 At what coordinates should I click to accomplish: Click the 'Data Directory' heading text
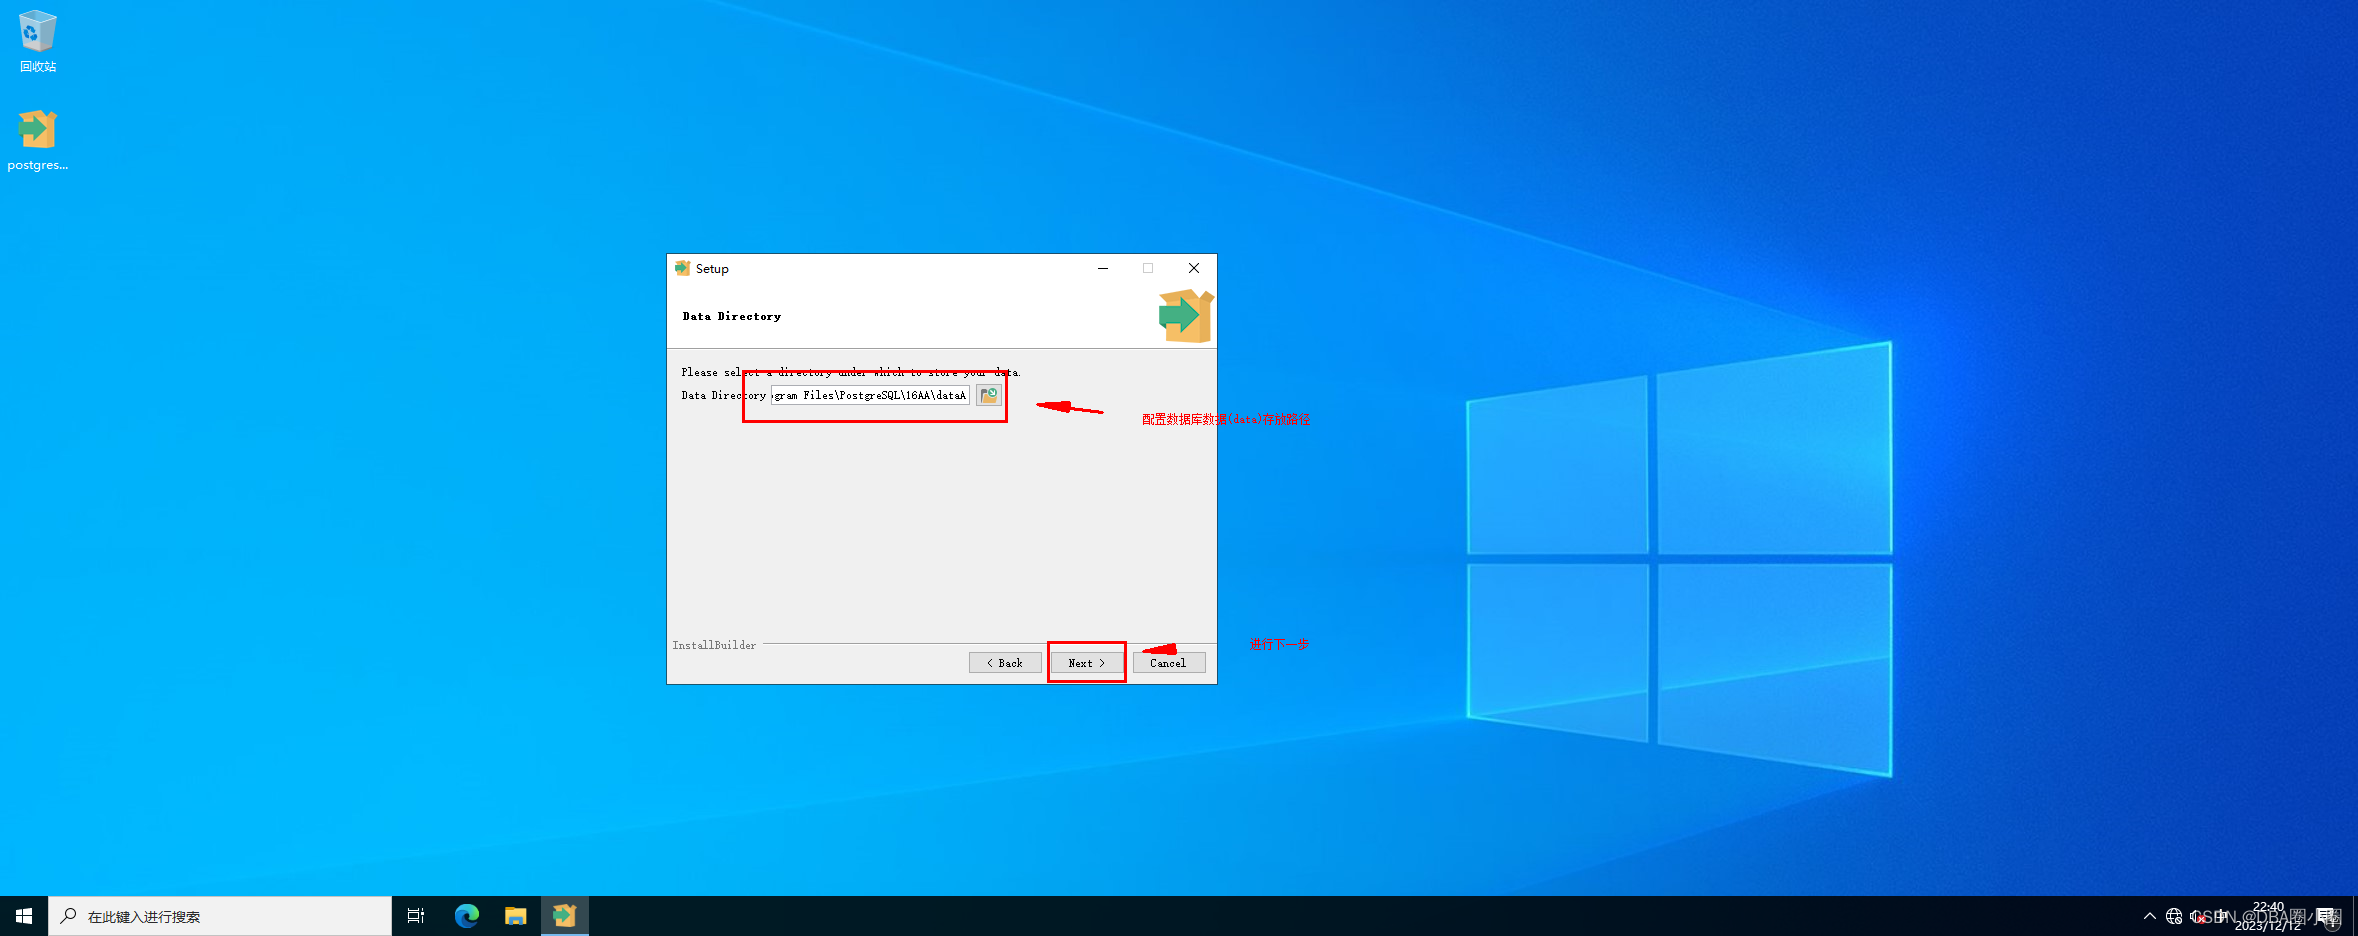732,316
